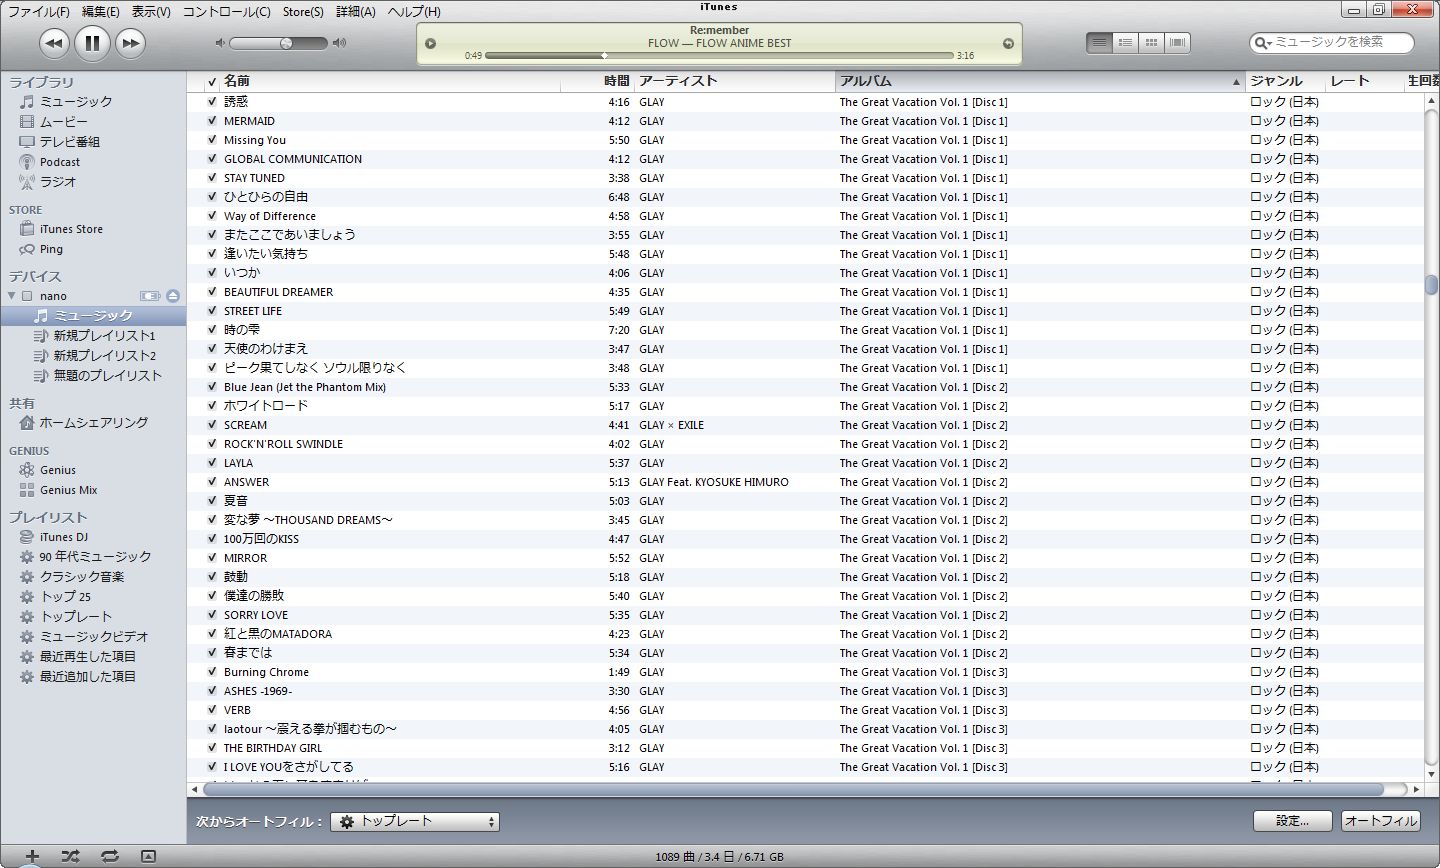Screen dimensions: 1440x868
Task: Open the ファイル(F) menu
Action: (x=39, y=12)
